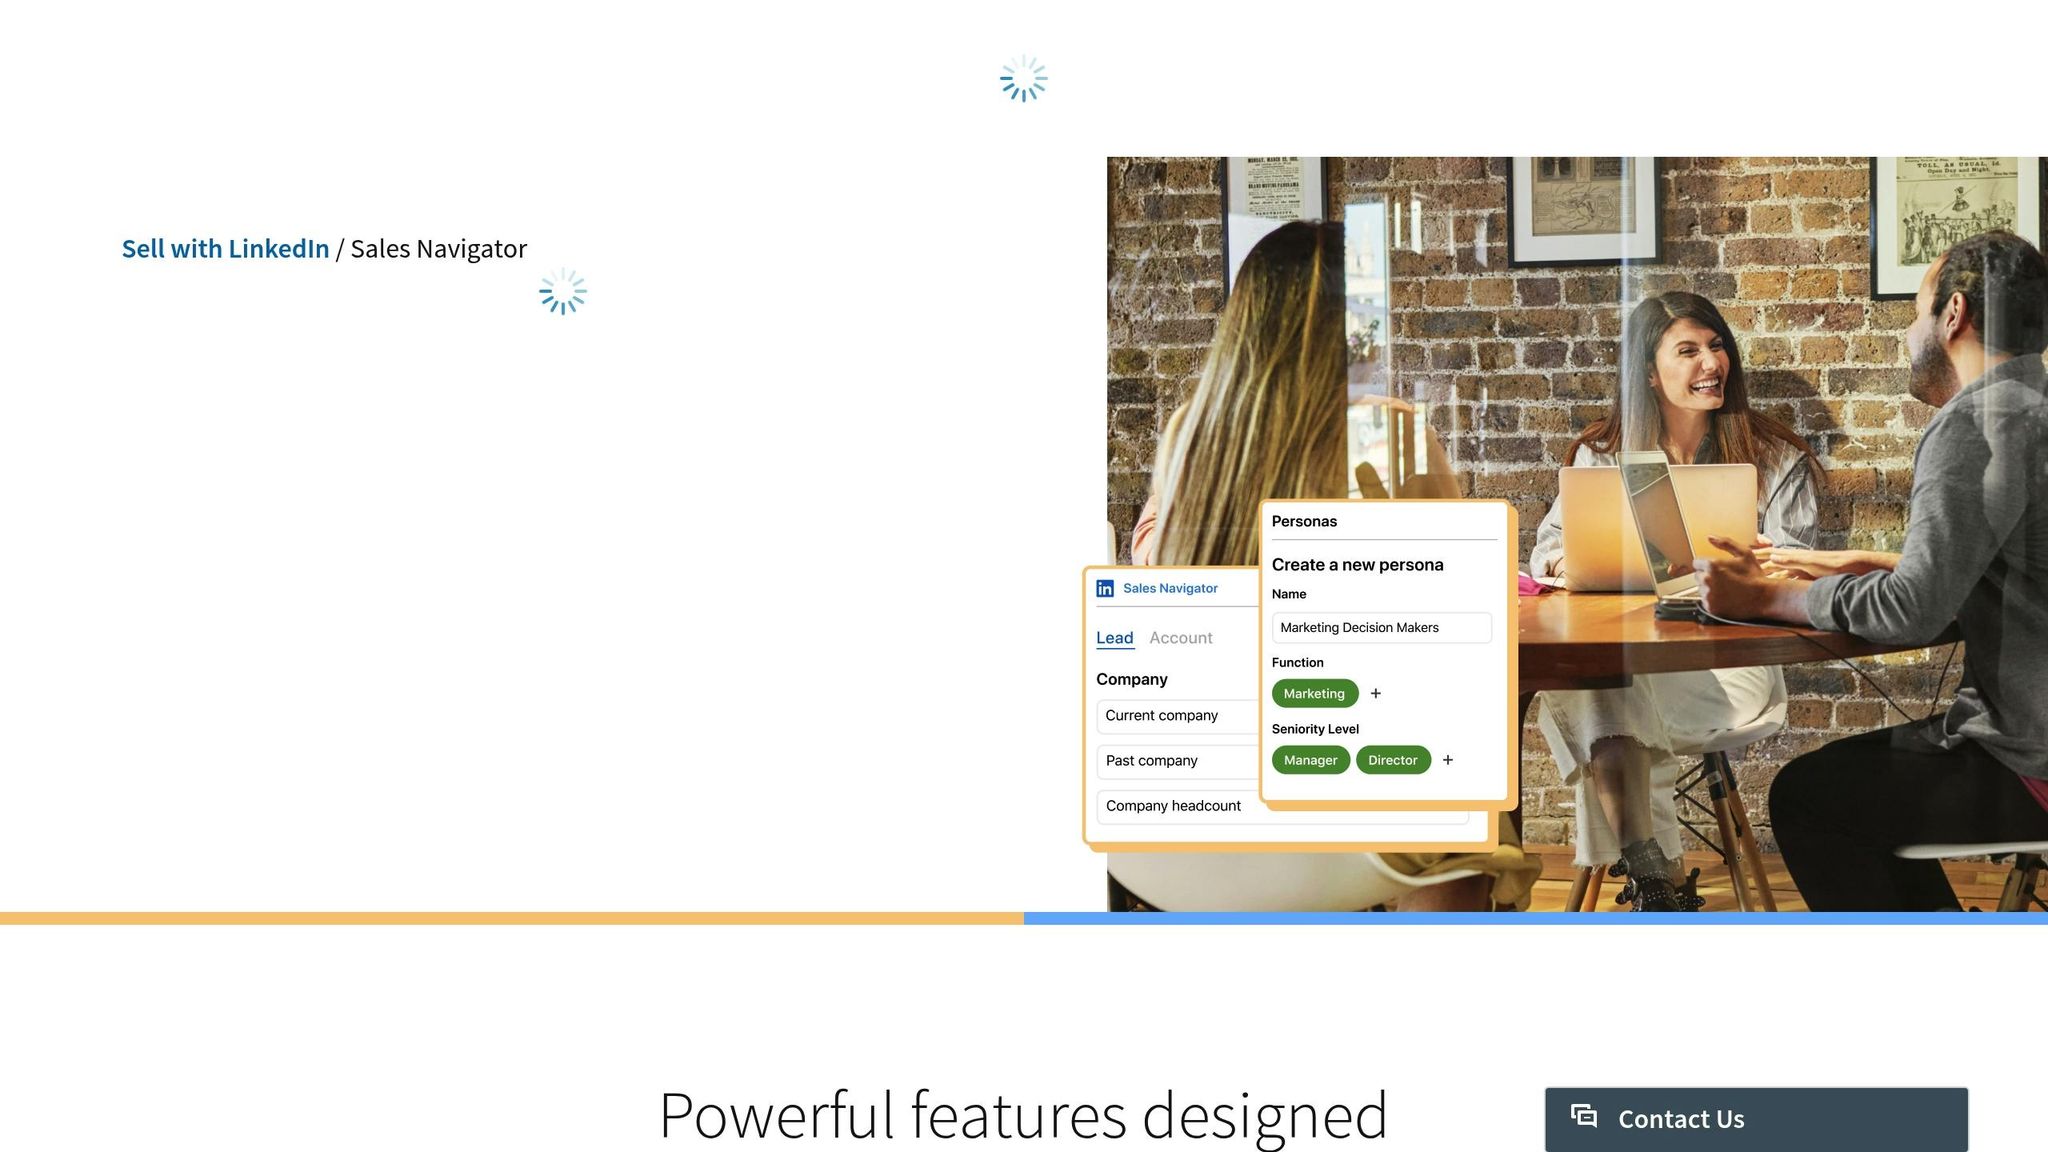Switch to the Lead tab
This screenshot has height=1152, width=2048.
(x=1114, y=638)
